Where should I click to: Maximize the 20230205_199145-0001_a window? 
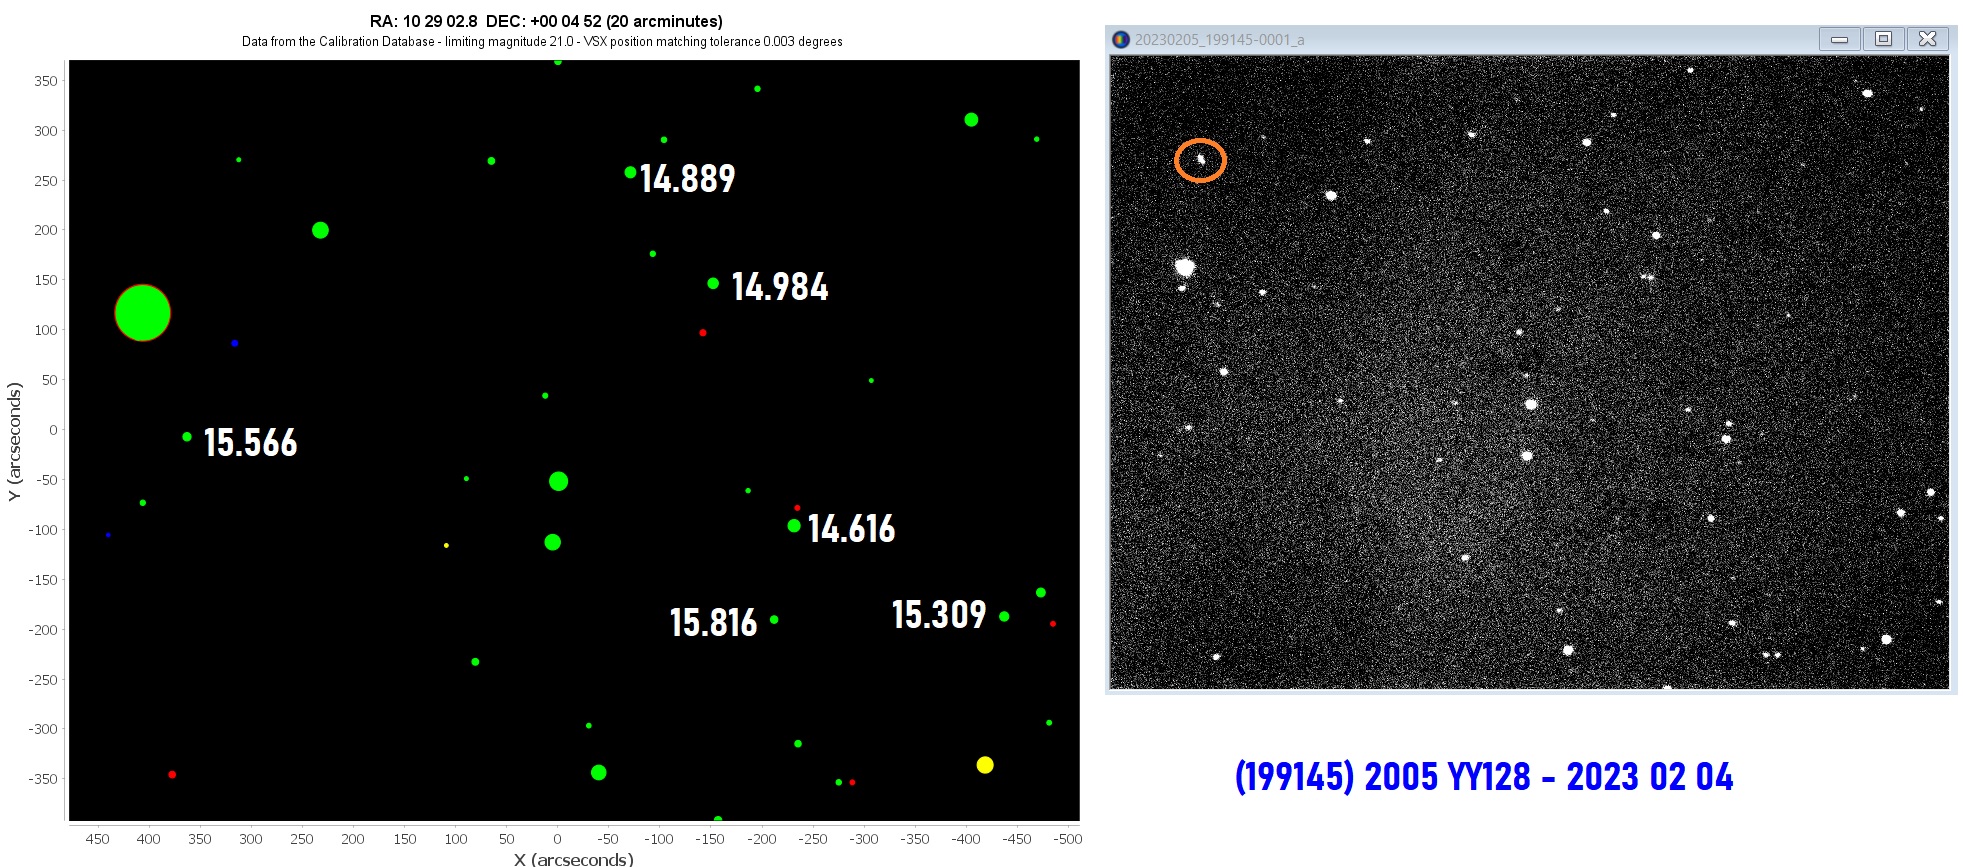1883,39
